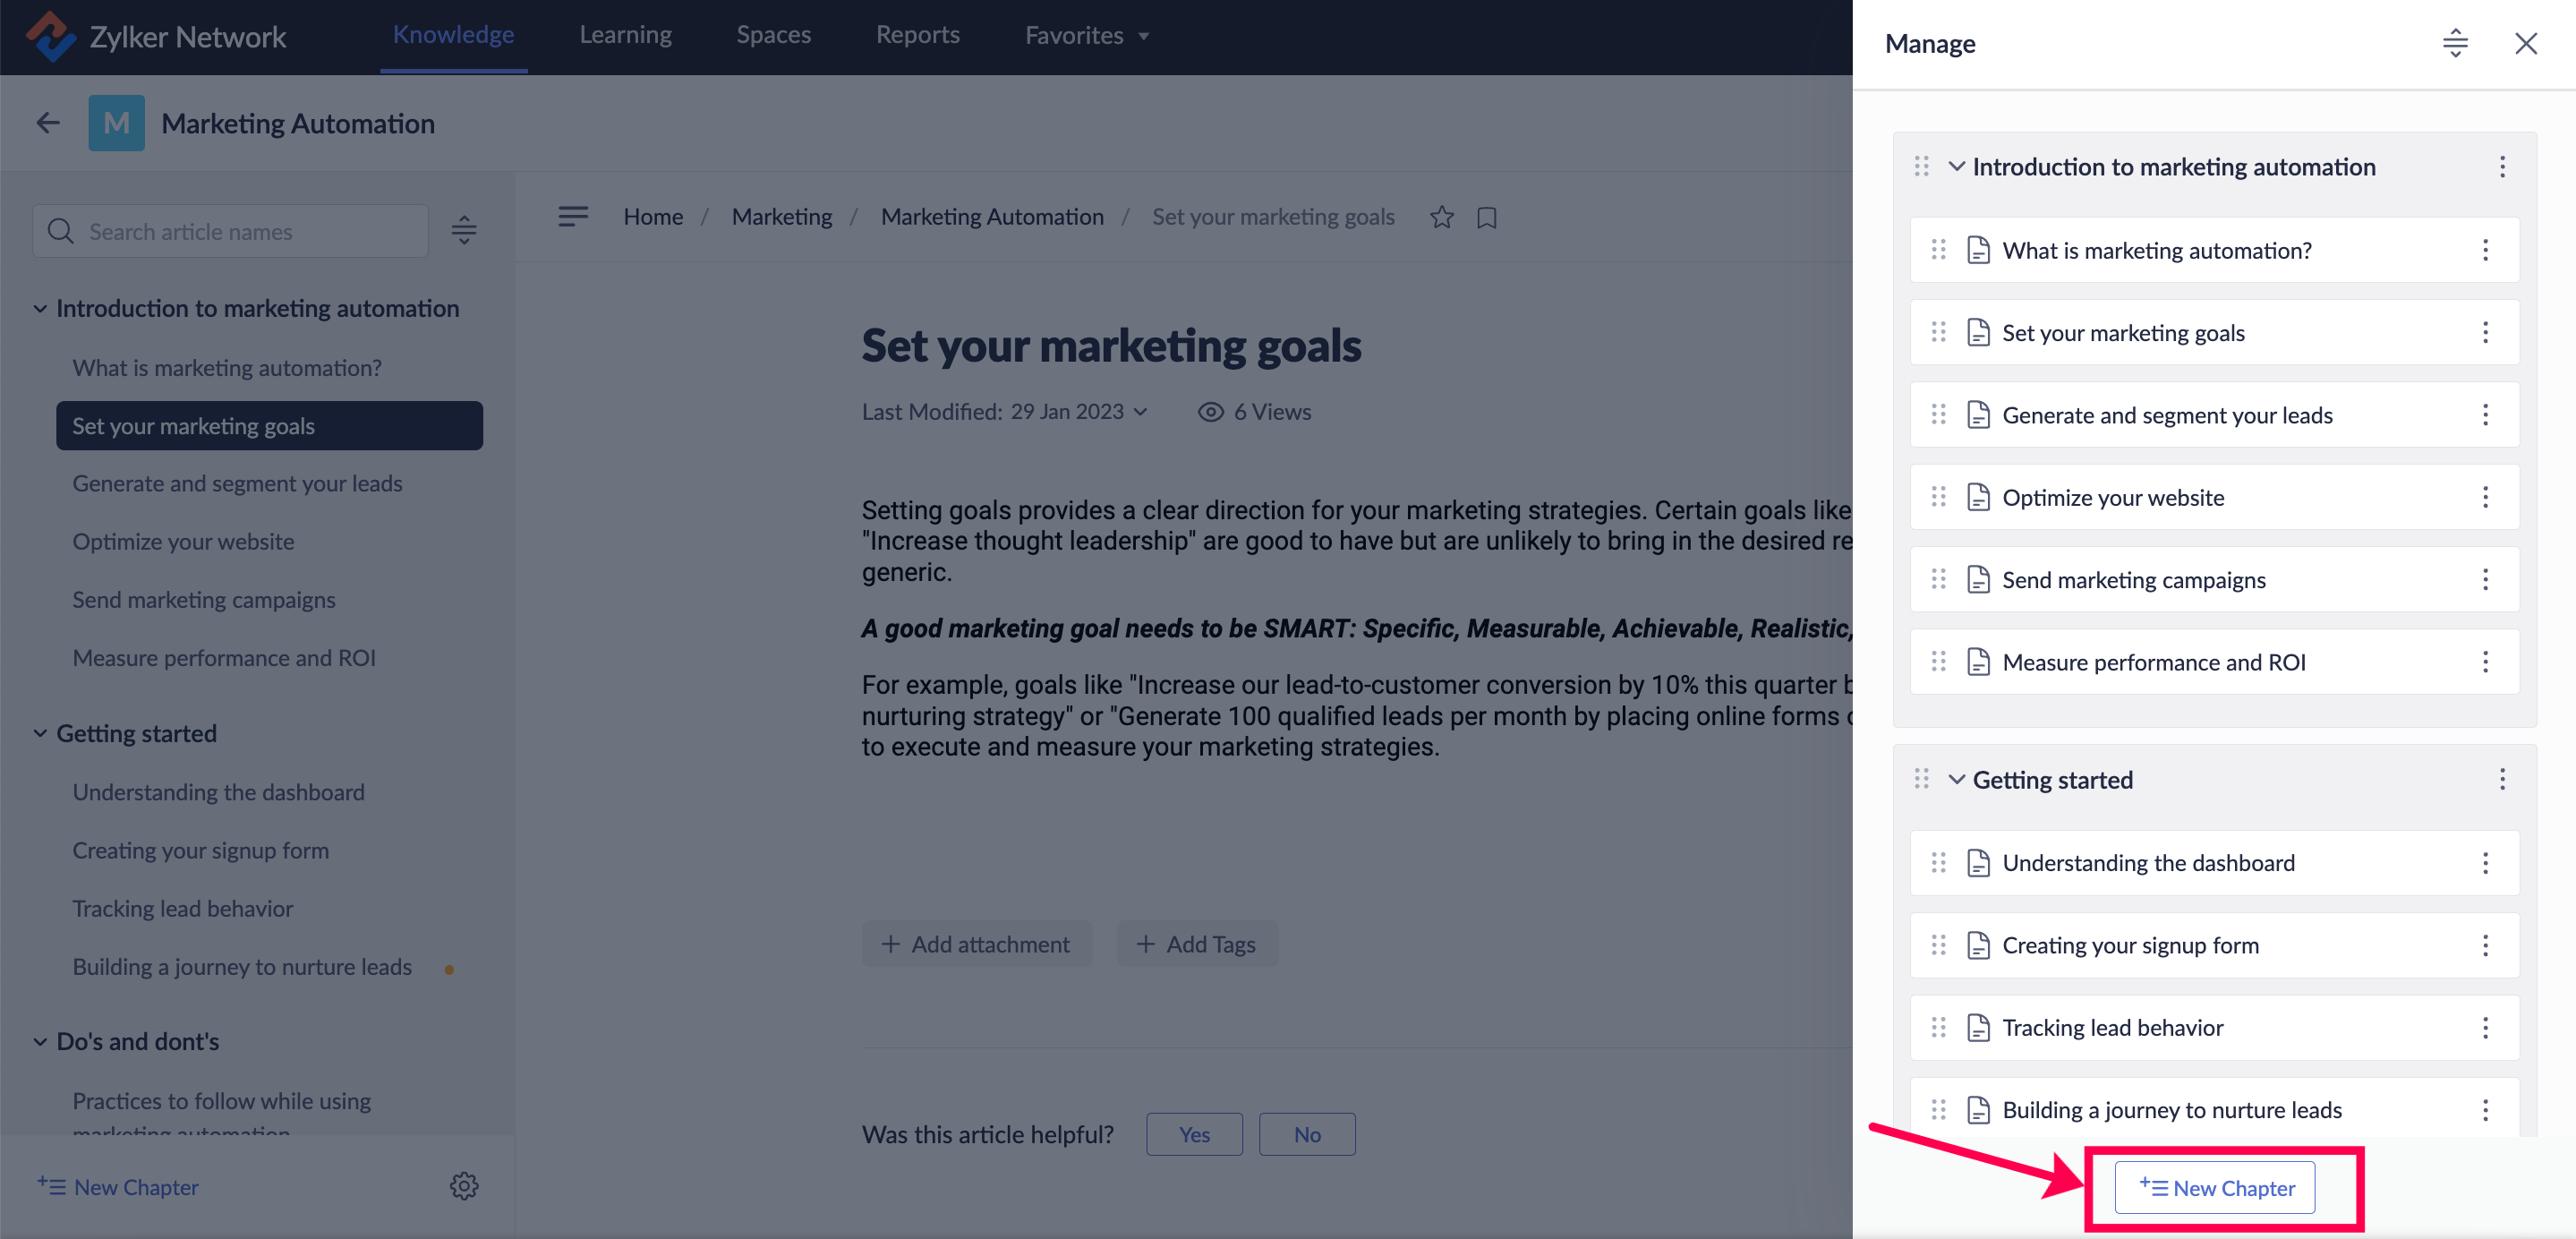Click the collapse-all icon in Manage panel header
The width and height of the screenshot is (2576, 1239).
pos(2455,43)
